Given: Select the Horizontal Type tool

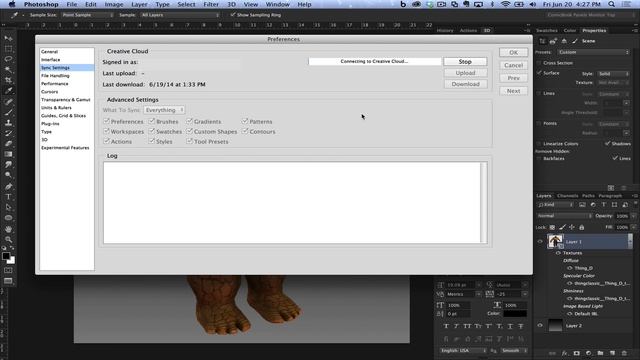Looking at the screenshot, I should (x=8, y=197).
